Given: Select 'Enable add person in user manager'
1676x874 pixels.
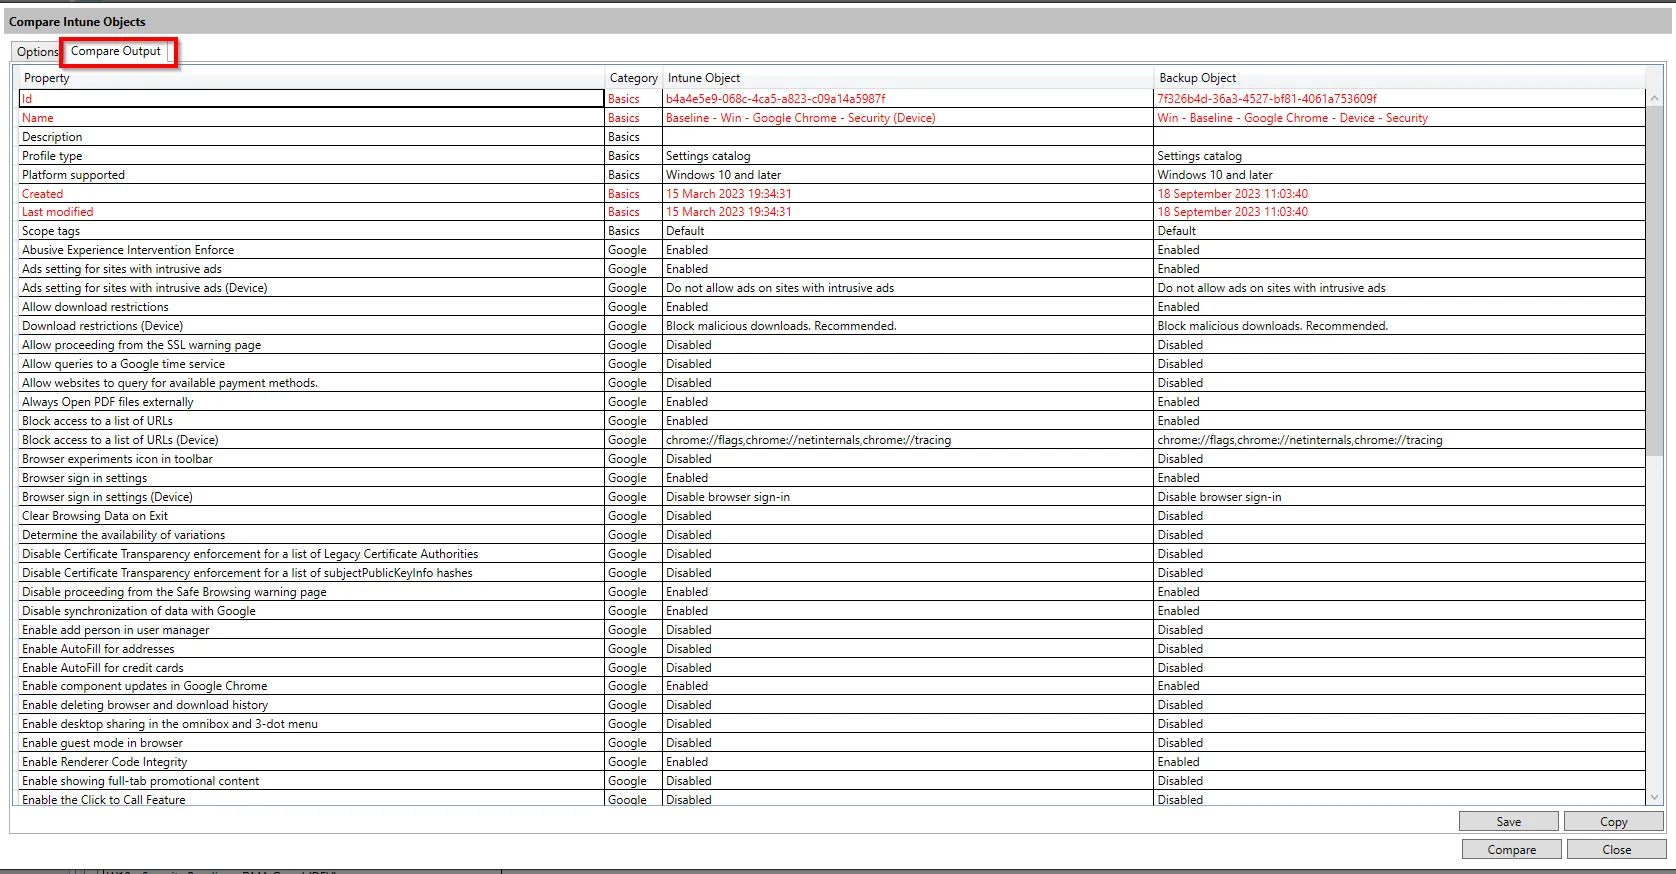Looking at the screenshot, I should 116,630.
